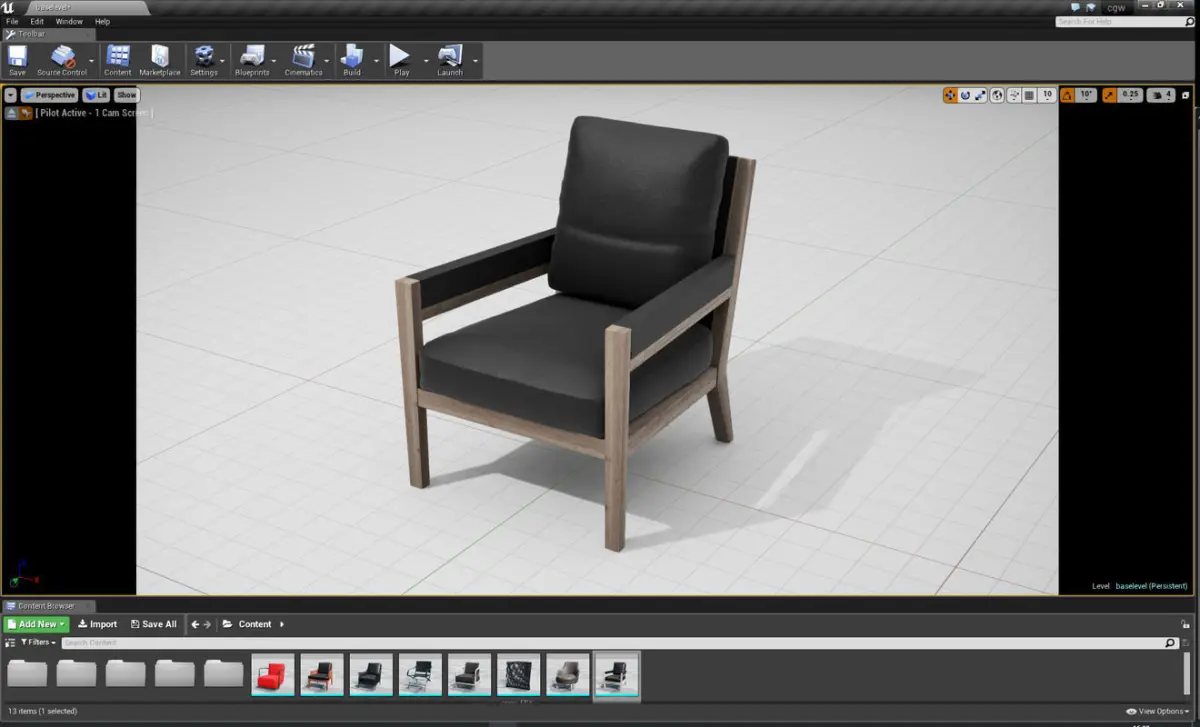This screenshot has width=1200, height=727.
Task: Click the search magnifier in Content Browser
Action: pos(1170,643)
